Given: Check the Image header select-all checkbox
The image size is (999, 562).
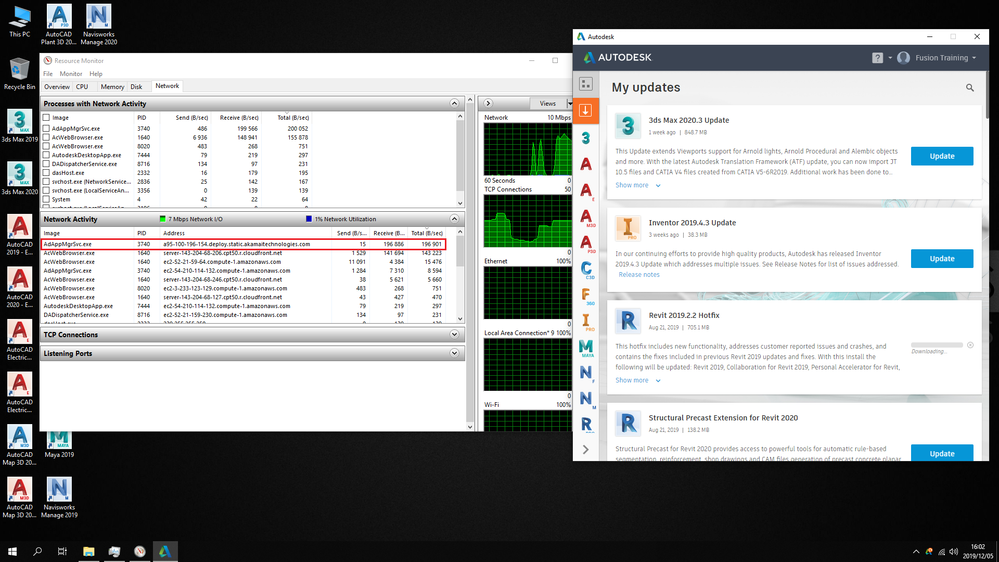Looking at the screenshot, I should 46,117.
